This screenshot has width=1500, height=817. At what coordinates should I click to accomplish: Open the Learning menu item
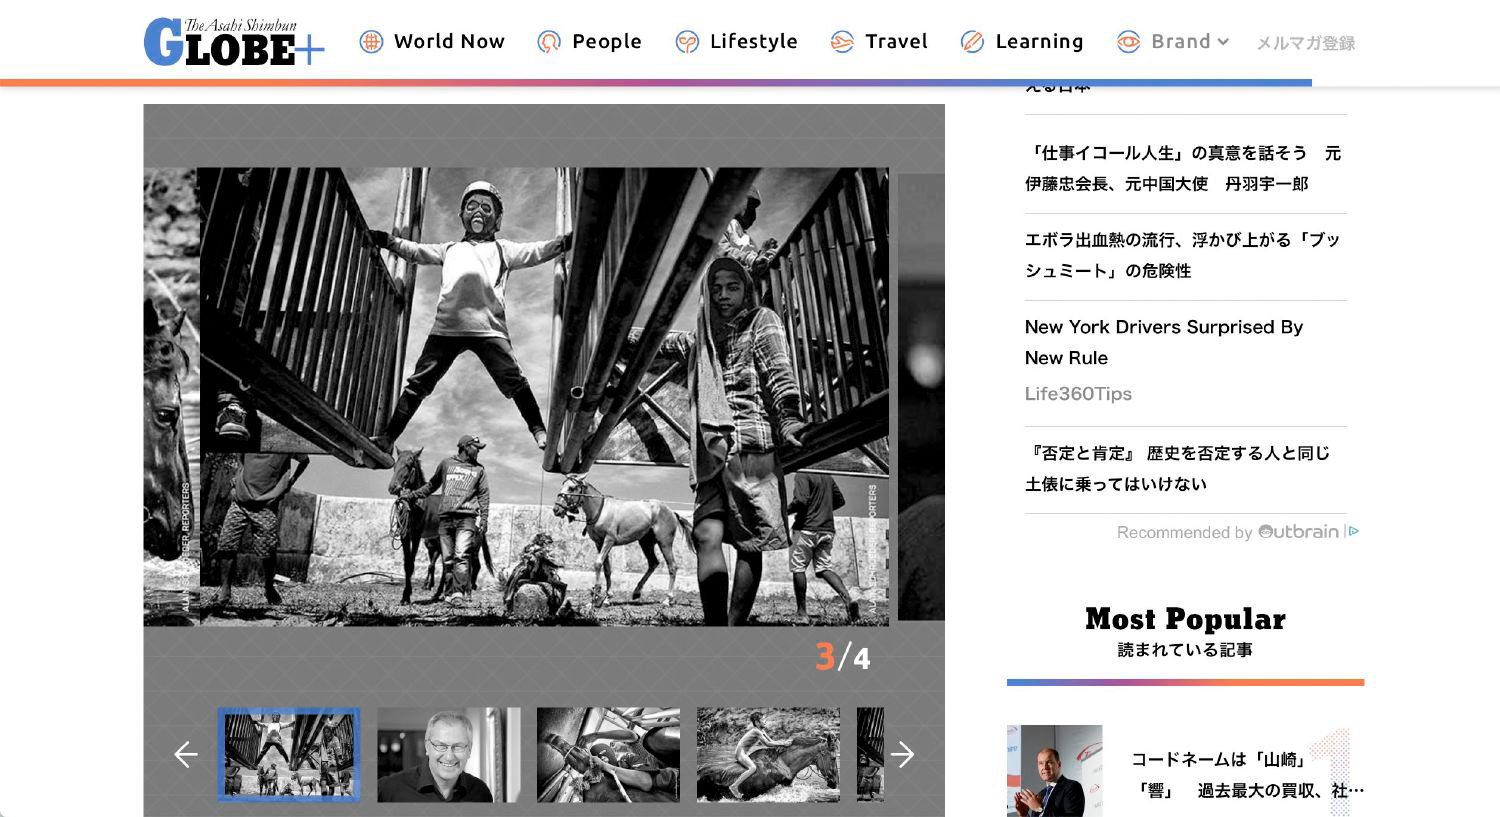1039,41
